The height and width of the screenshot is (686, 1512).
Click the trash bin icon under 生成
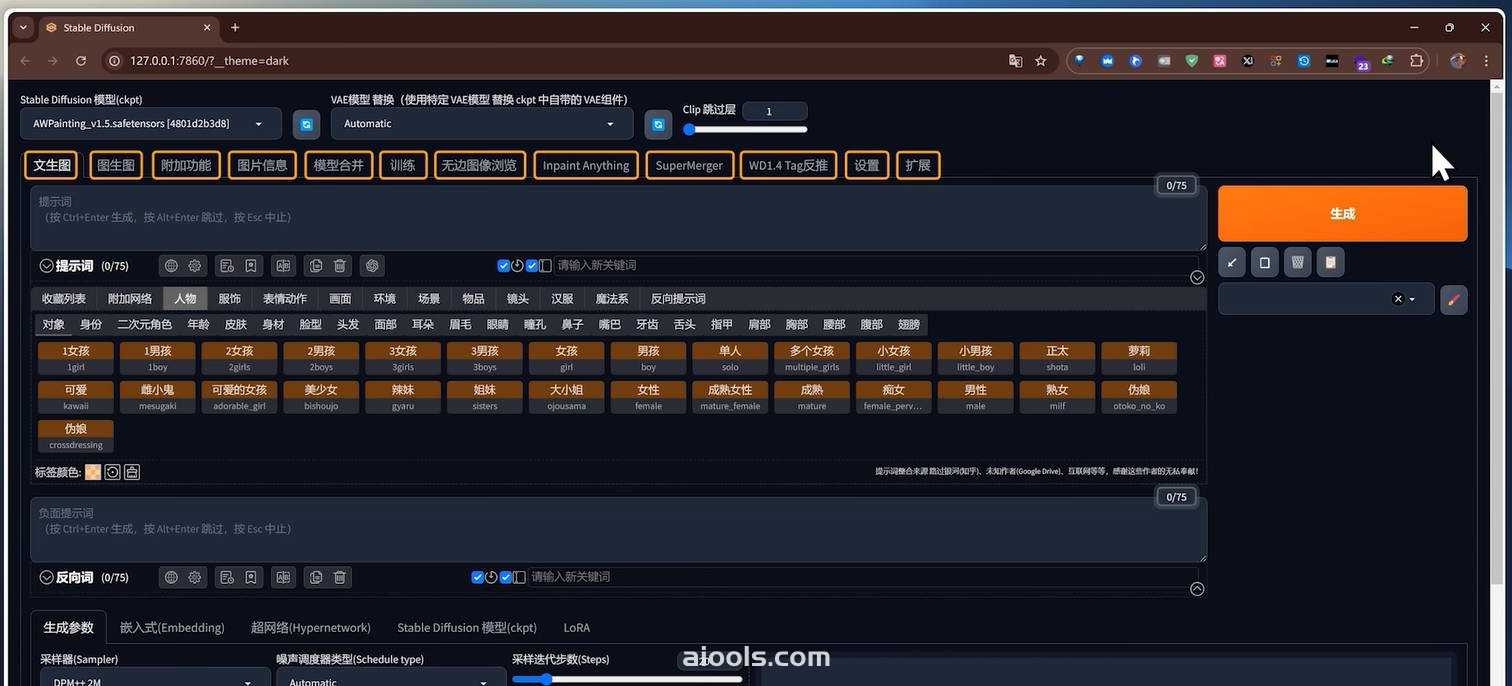(x=1297, y=263)
